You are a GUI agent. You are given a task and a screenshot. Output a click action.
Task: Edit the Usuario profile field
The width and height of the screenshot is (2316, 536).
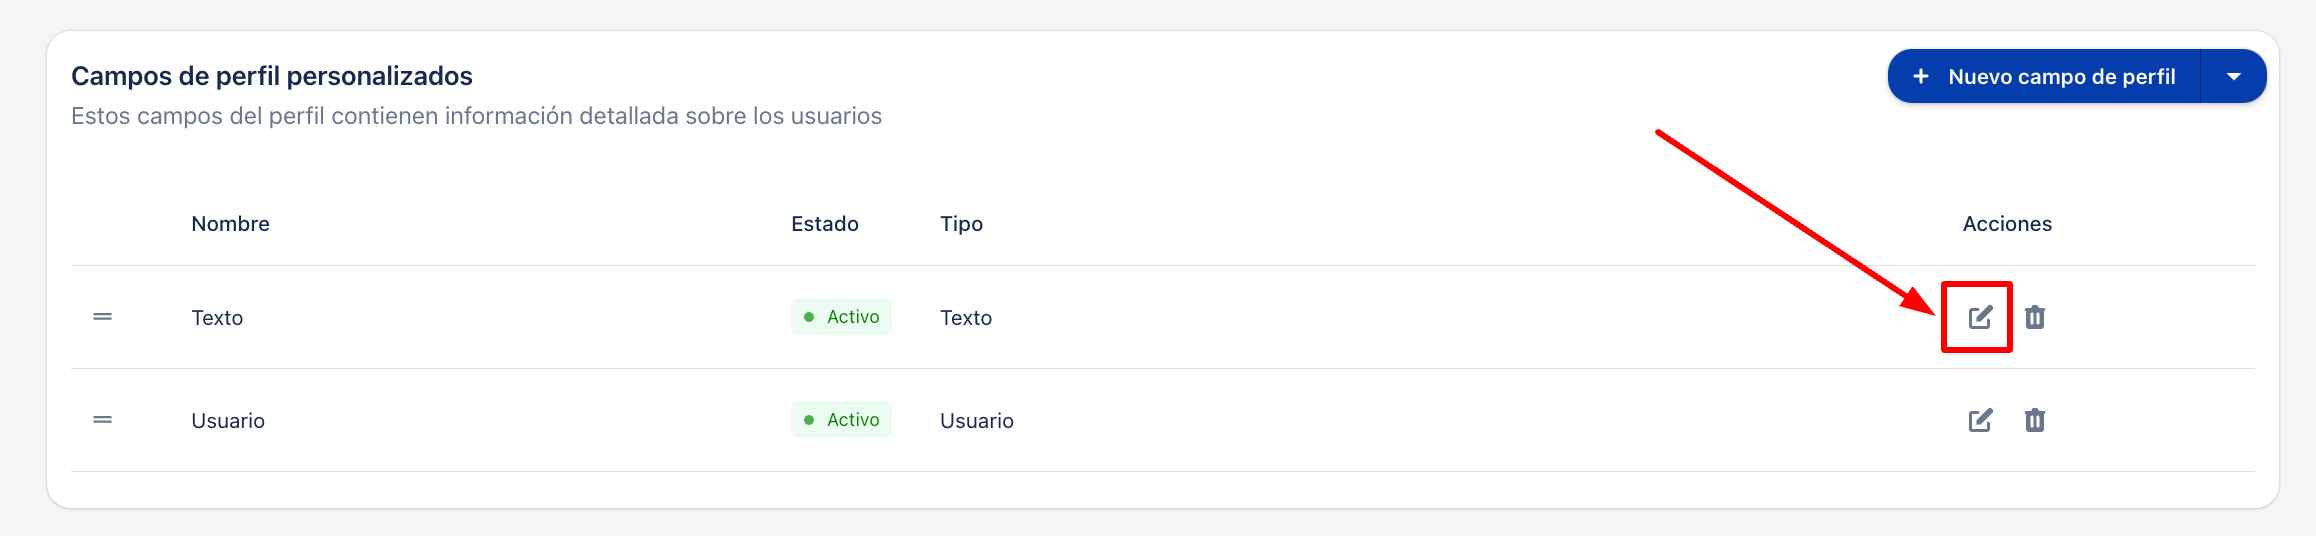1980,420
